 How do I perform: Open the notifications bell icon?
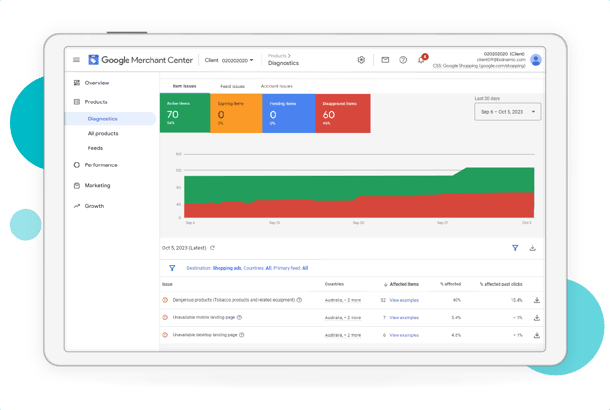421,60
